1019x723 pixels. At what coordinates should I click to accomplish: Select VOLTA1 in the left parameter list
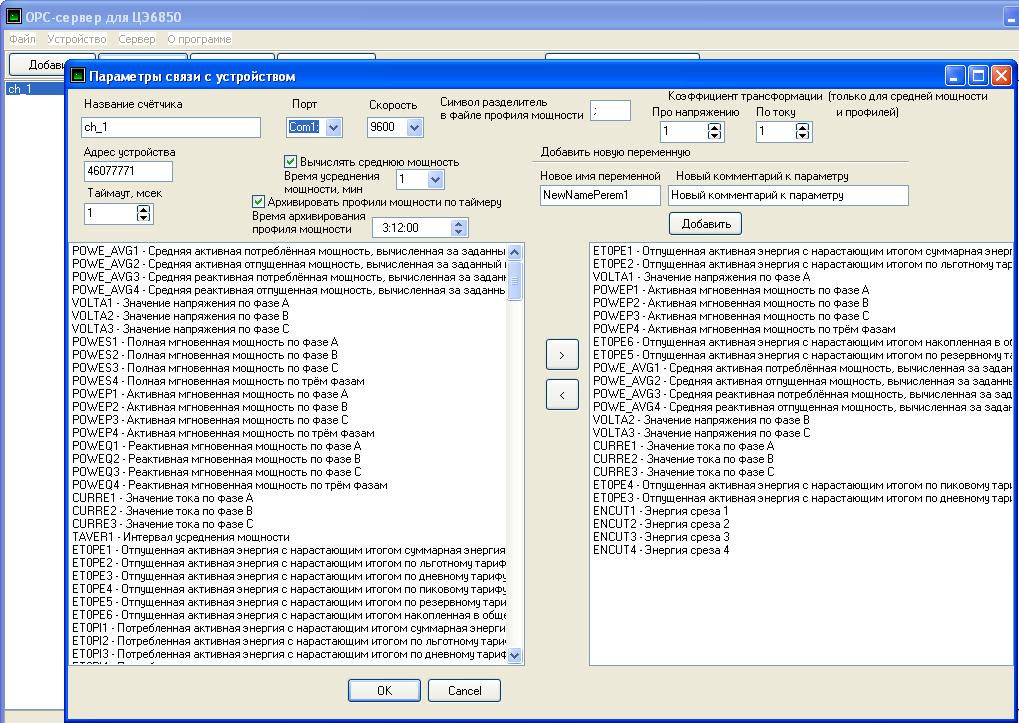point(180,302)
